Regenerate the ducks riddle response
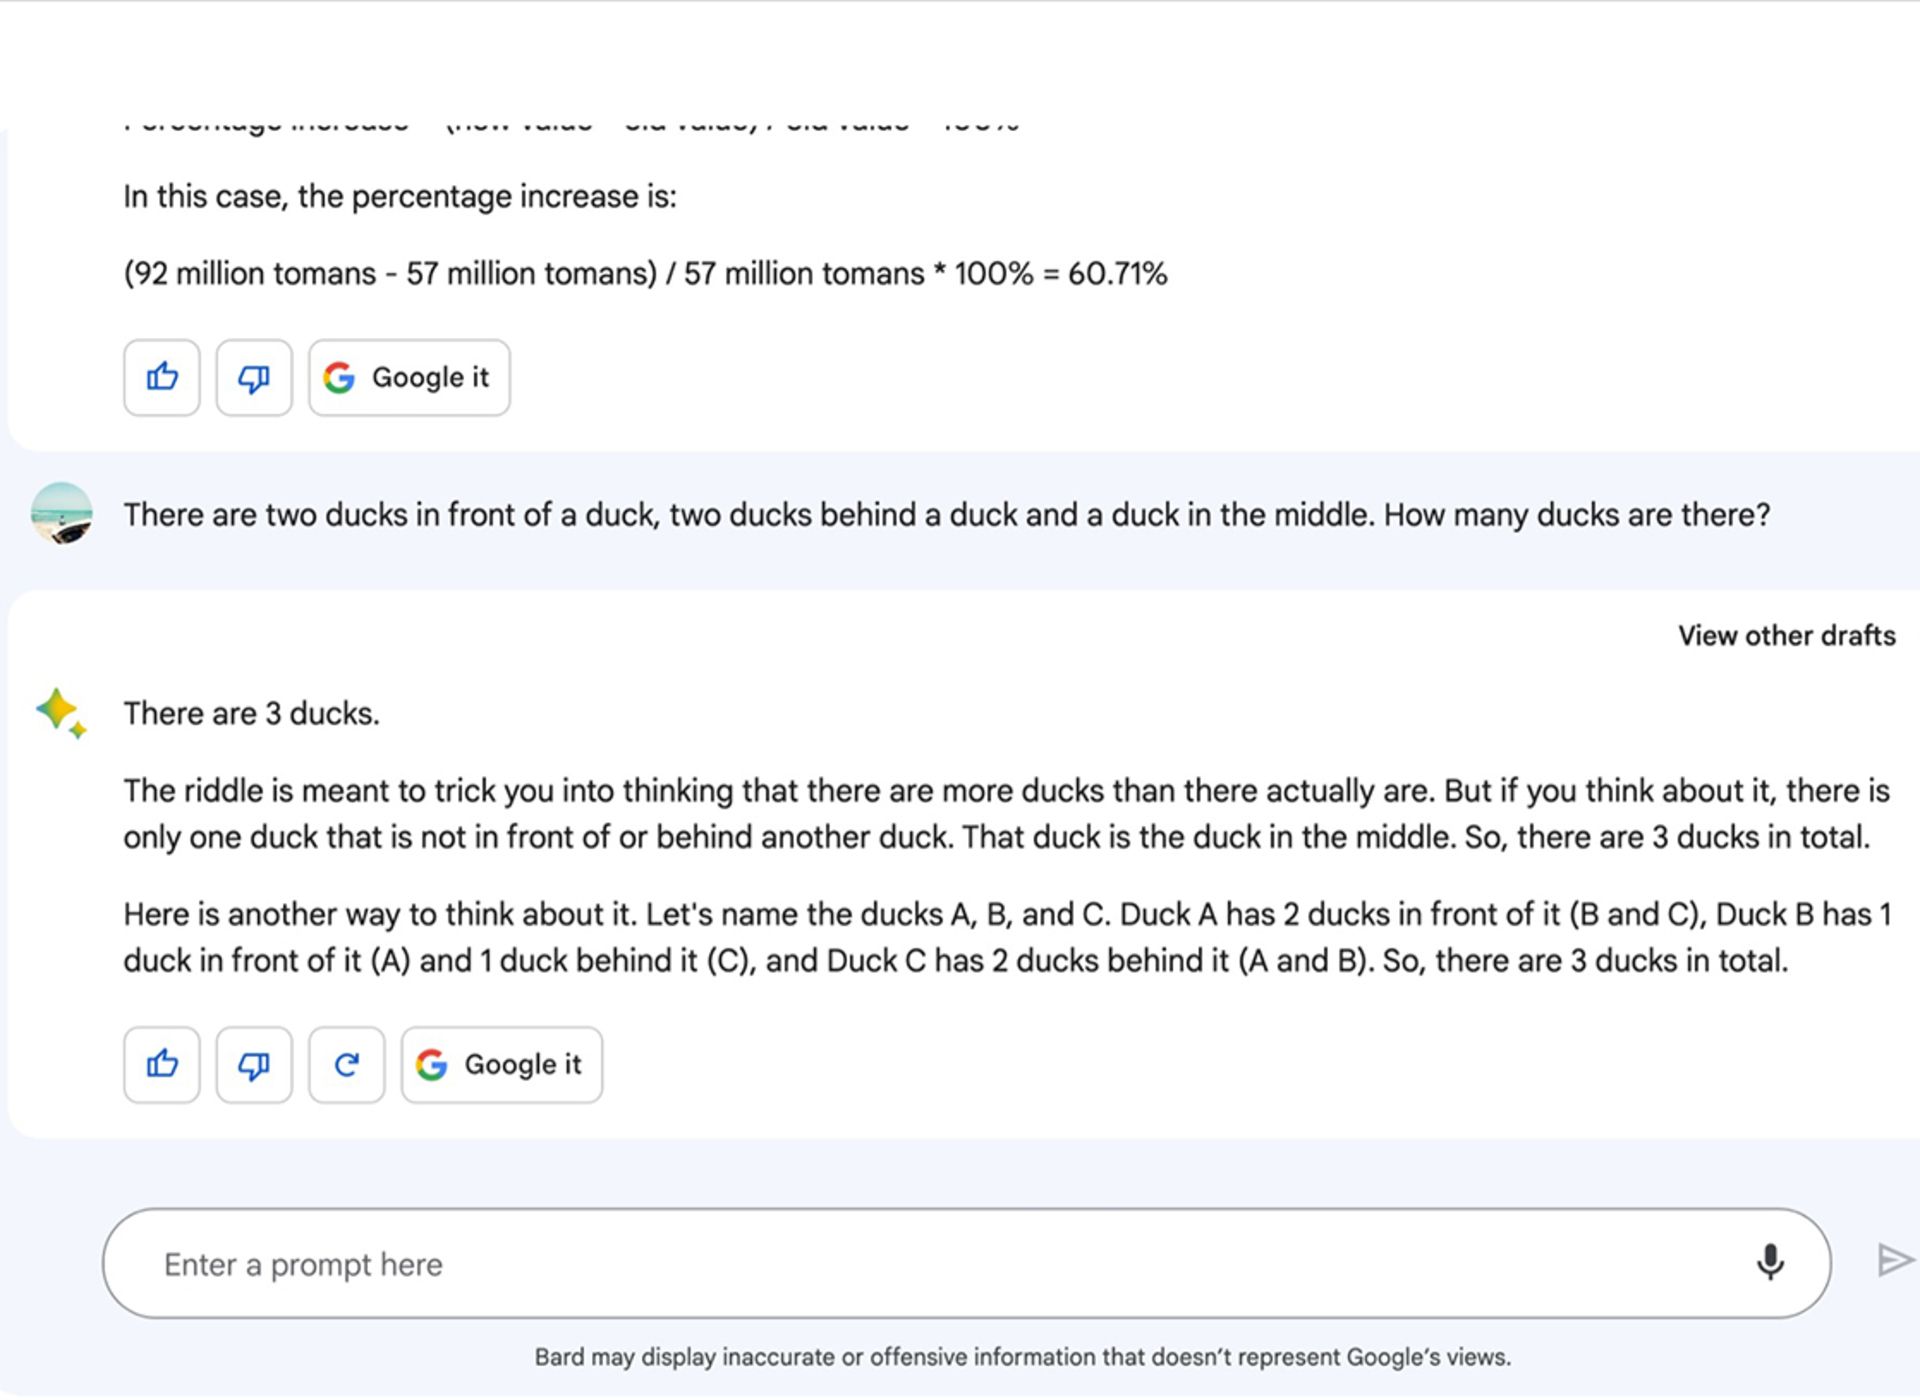The height and width of the screenshot is (1400, 1920). (x=346, y=1065)
